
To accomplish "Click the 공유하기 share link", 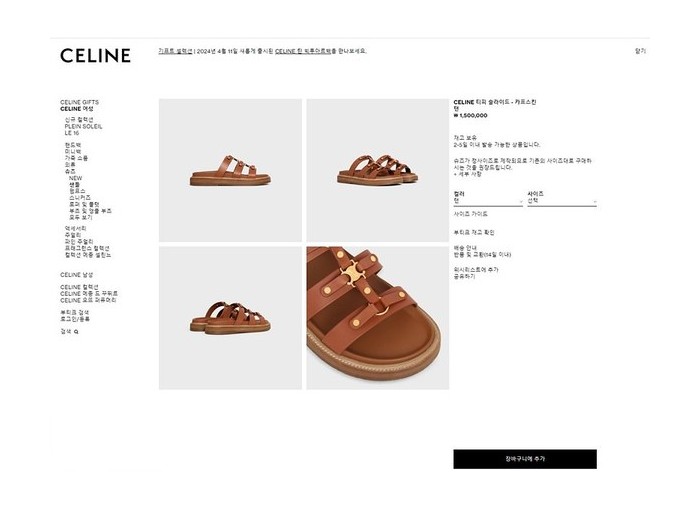I will point(464,276).
